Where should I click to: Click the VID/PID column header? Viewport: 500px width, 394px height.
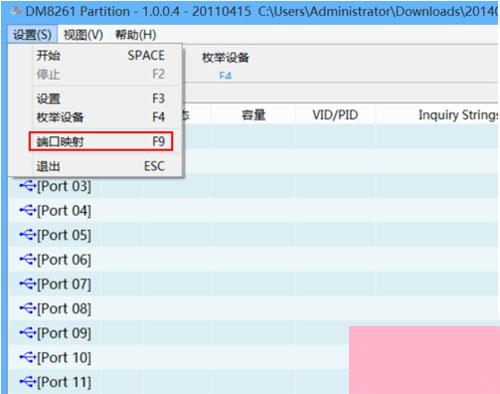[x=335, y=115]
